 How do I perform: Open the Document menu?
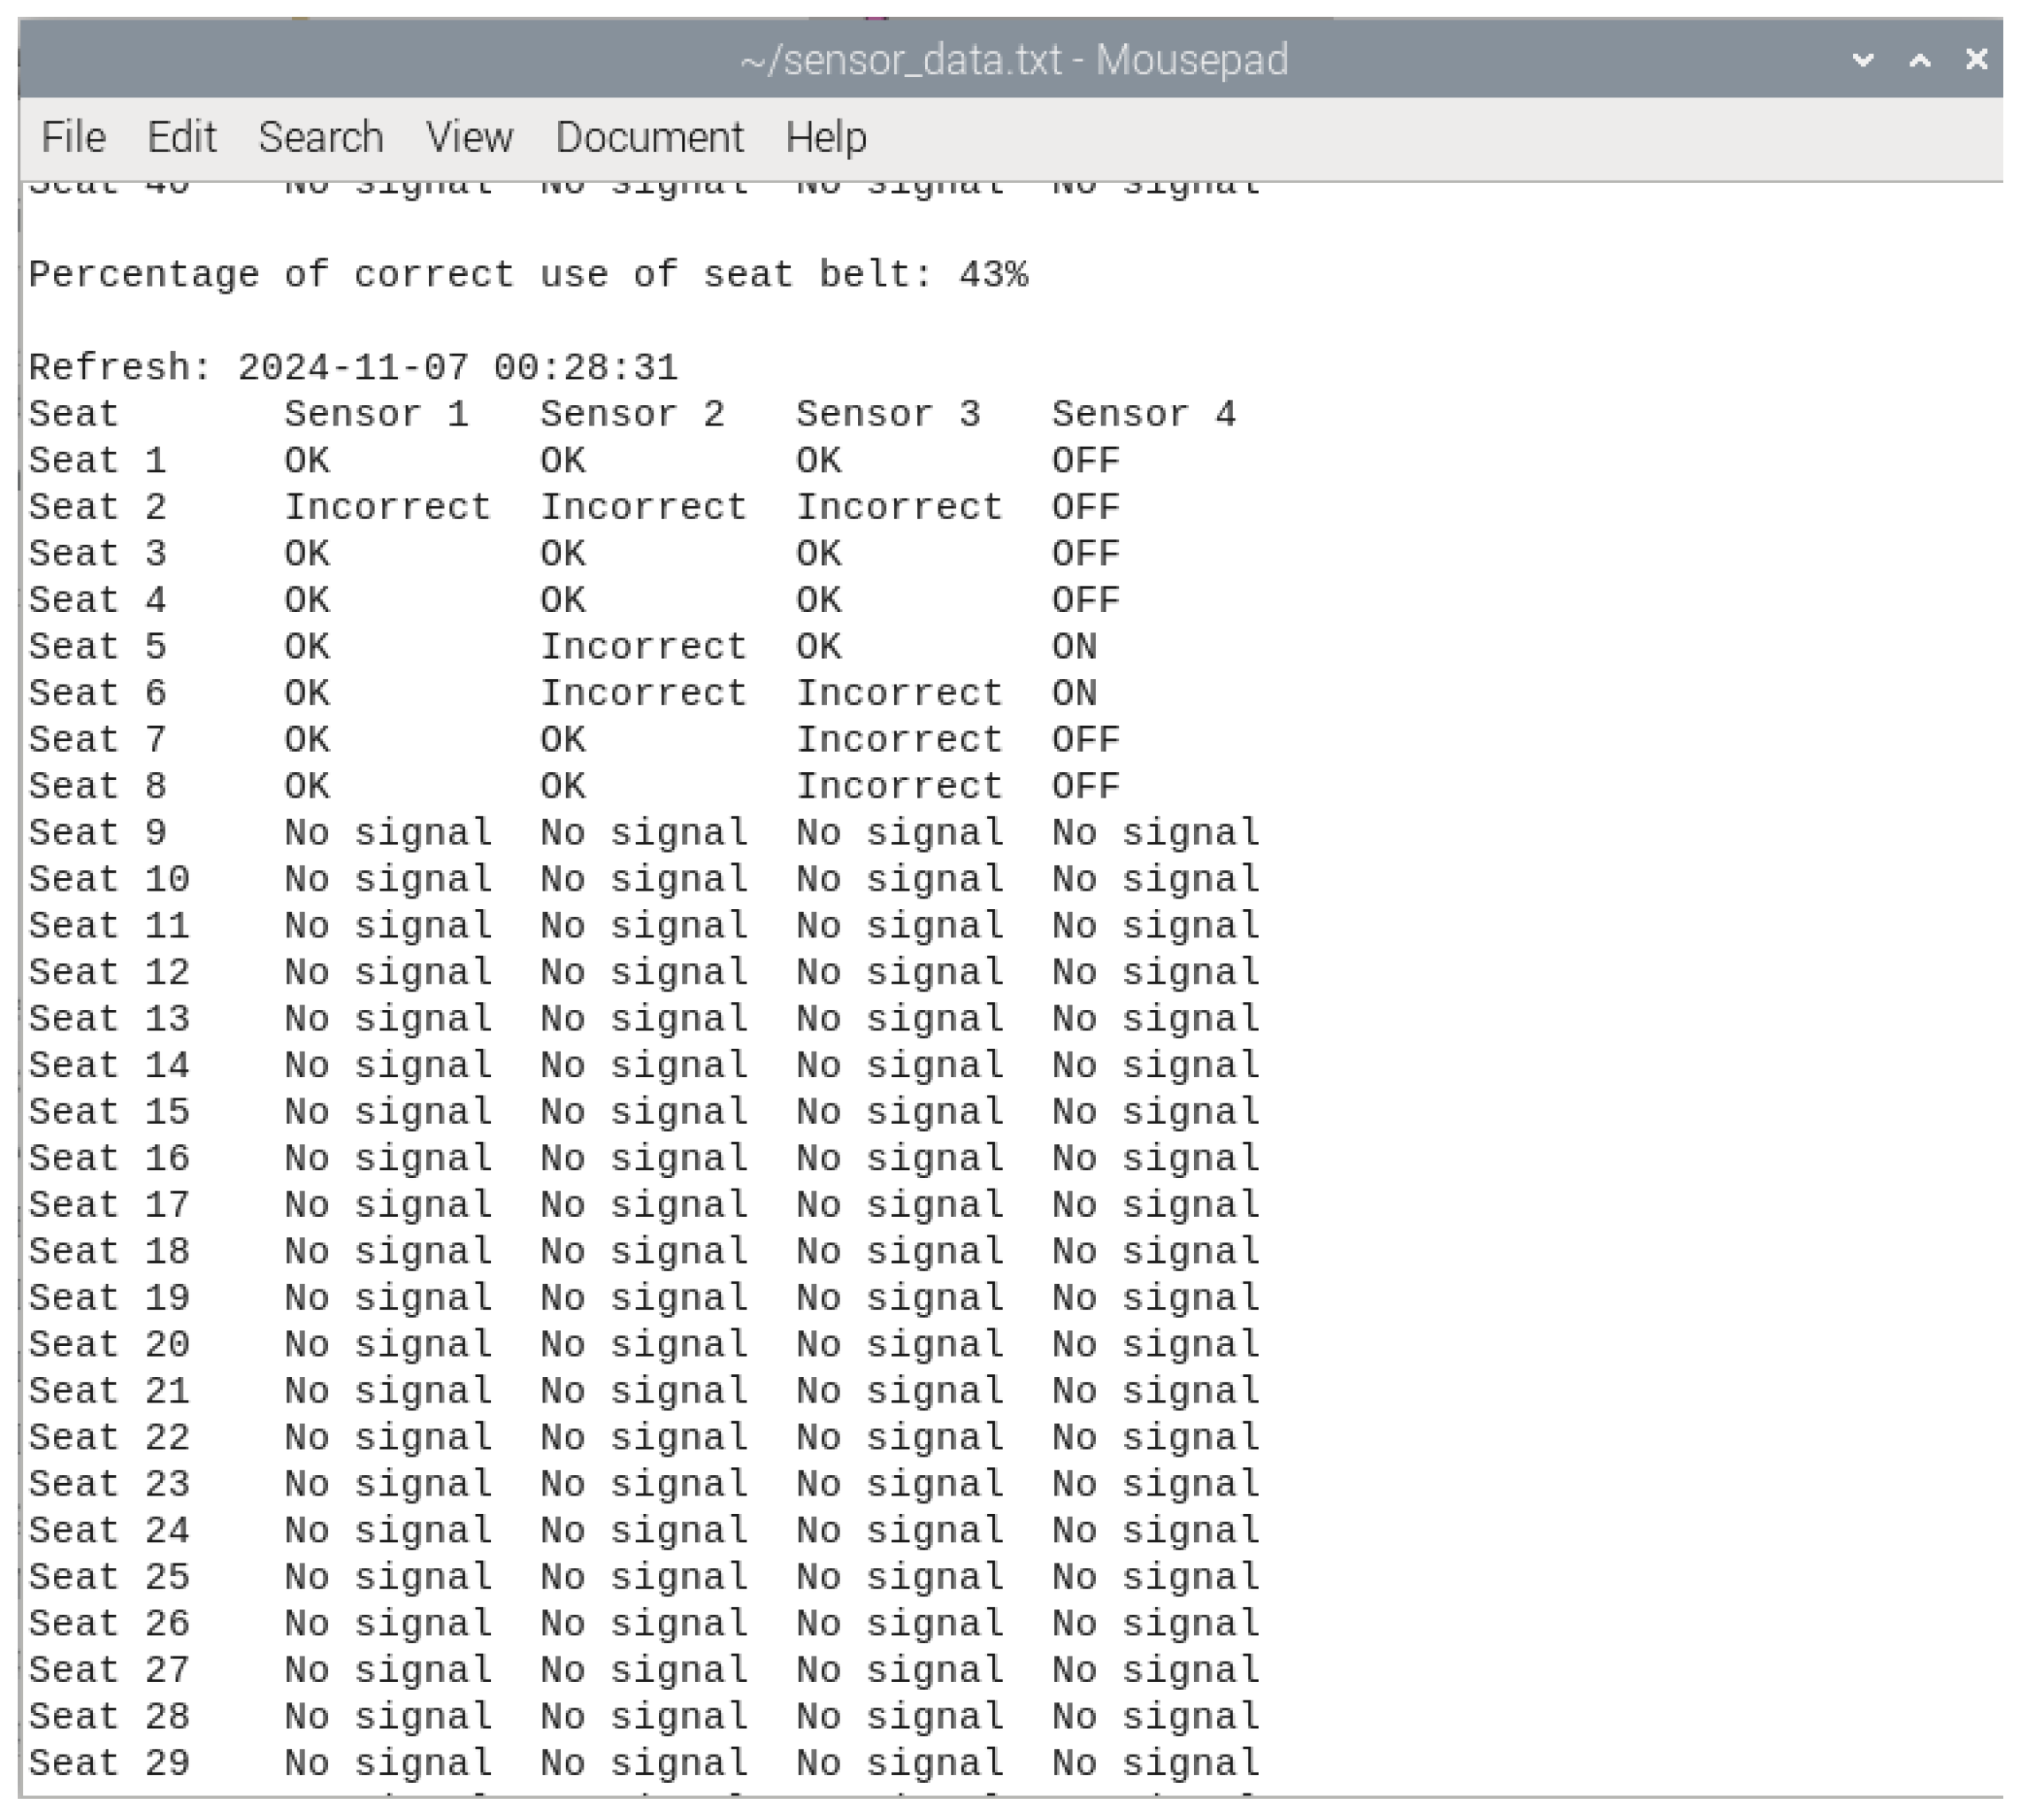click(651, 137)
